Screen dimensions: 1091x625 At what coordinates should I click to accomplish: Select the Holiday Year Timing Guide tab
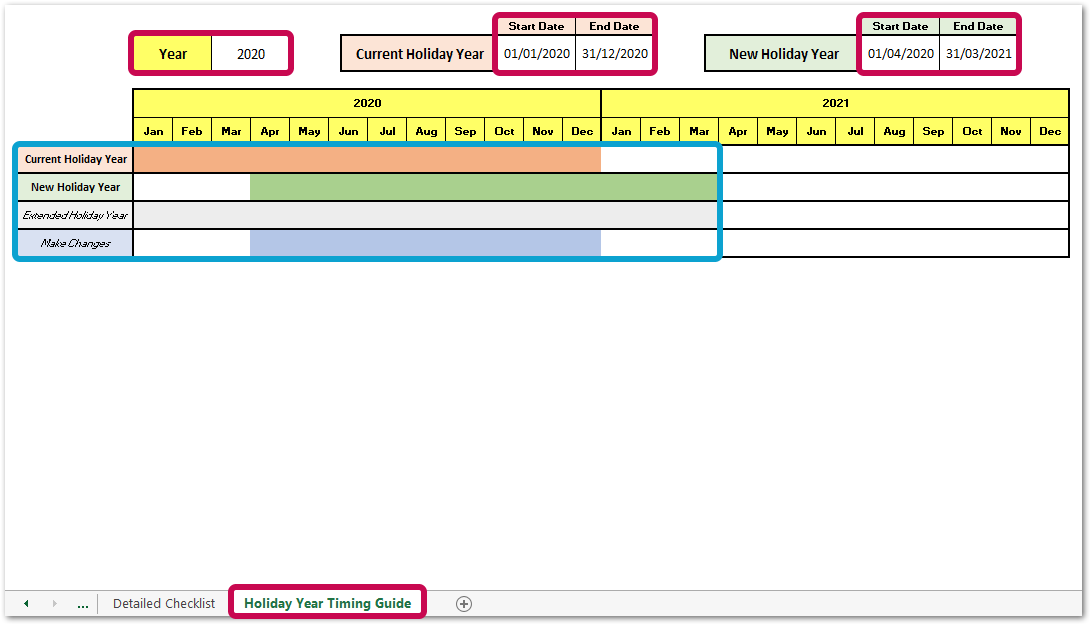pos(327,602)
